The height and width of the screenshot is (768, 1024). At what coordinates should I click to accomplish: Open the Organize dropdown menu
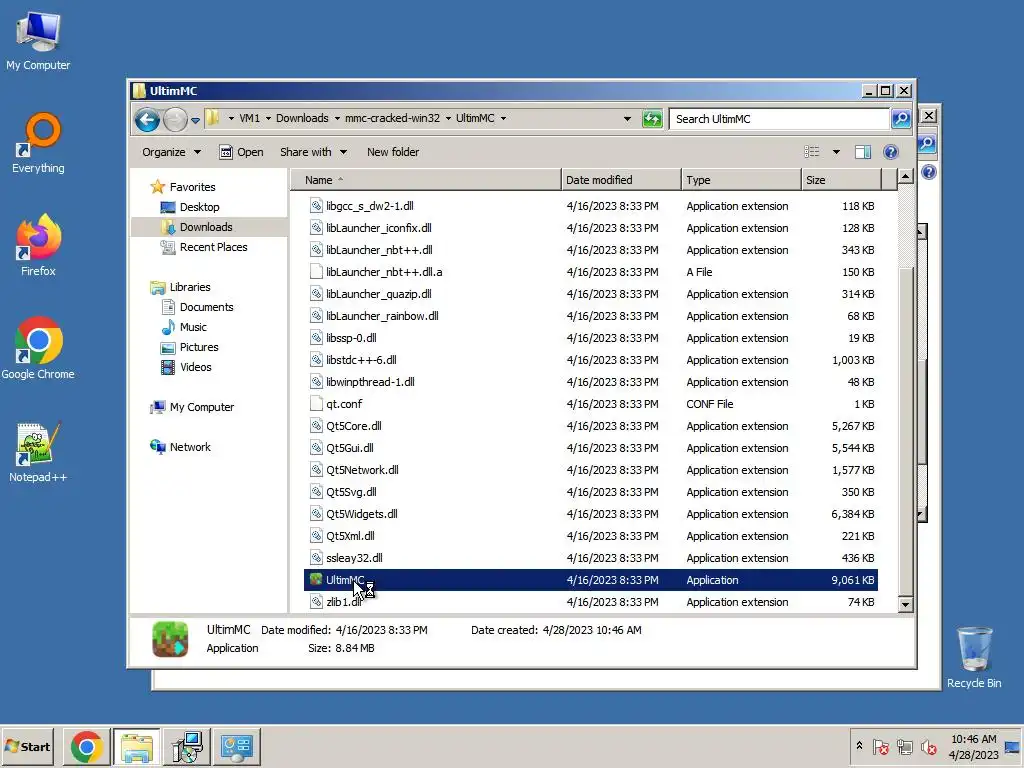[172, 152]
